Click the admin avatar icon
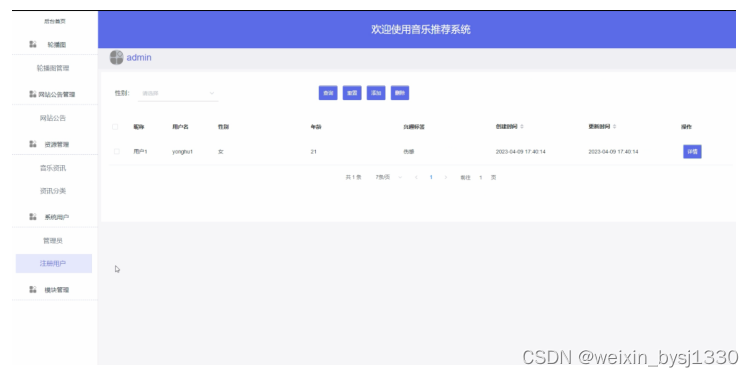This screenshot has height=377, width=754. coord(116,58)
